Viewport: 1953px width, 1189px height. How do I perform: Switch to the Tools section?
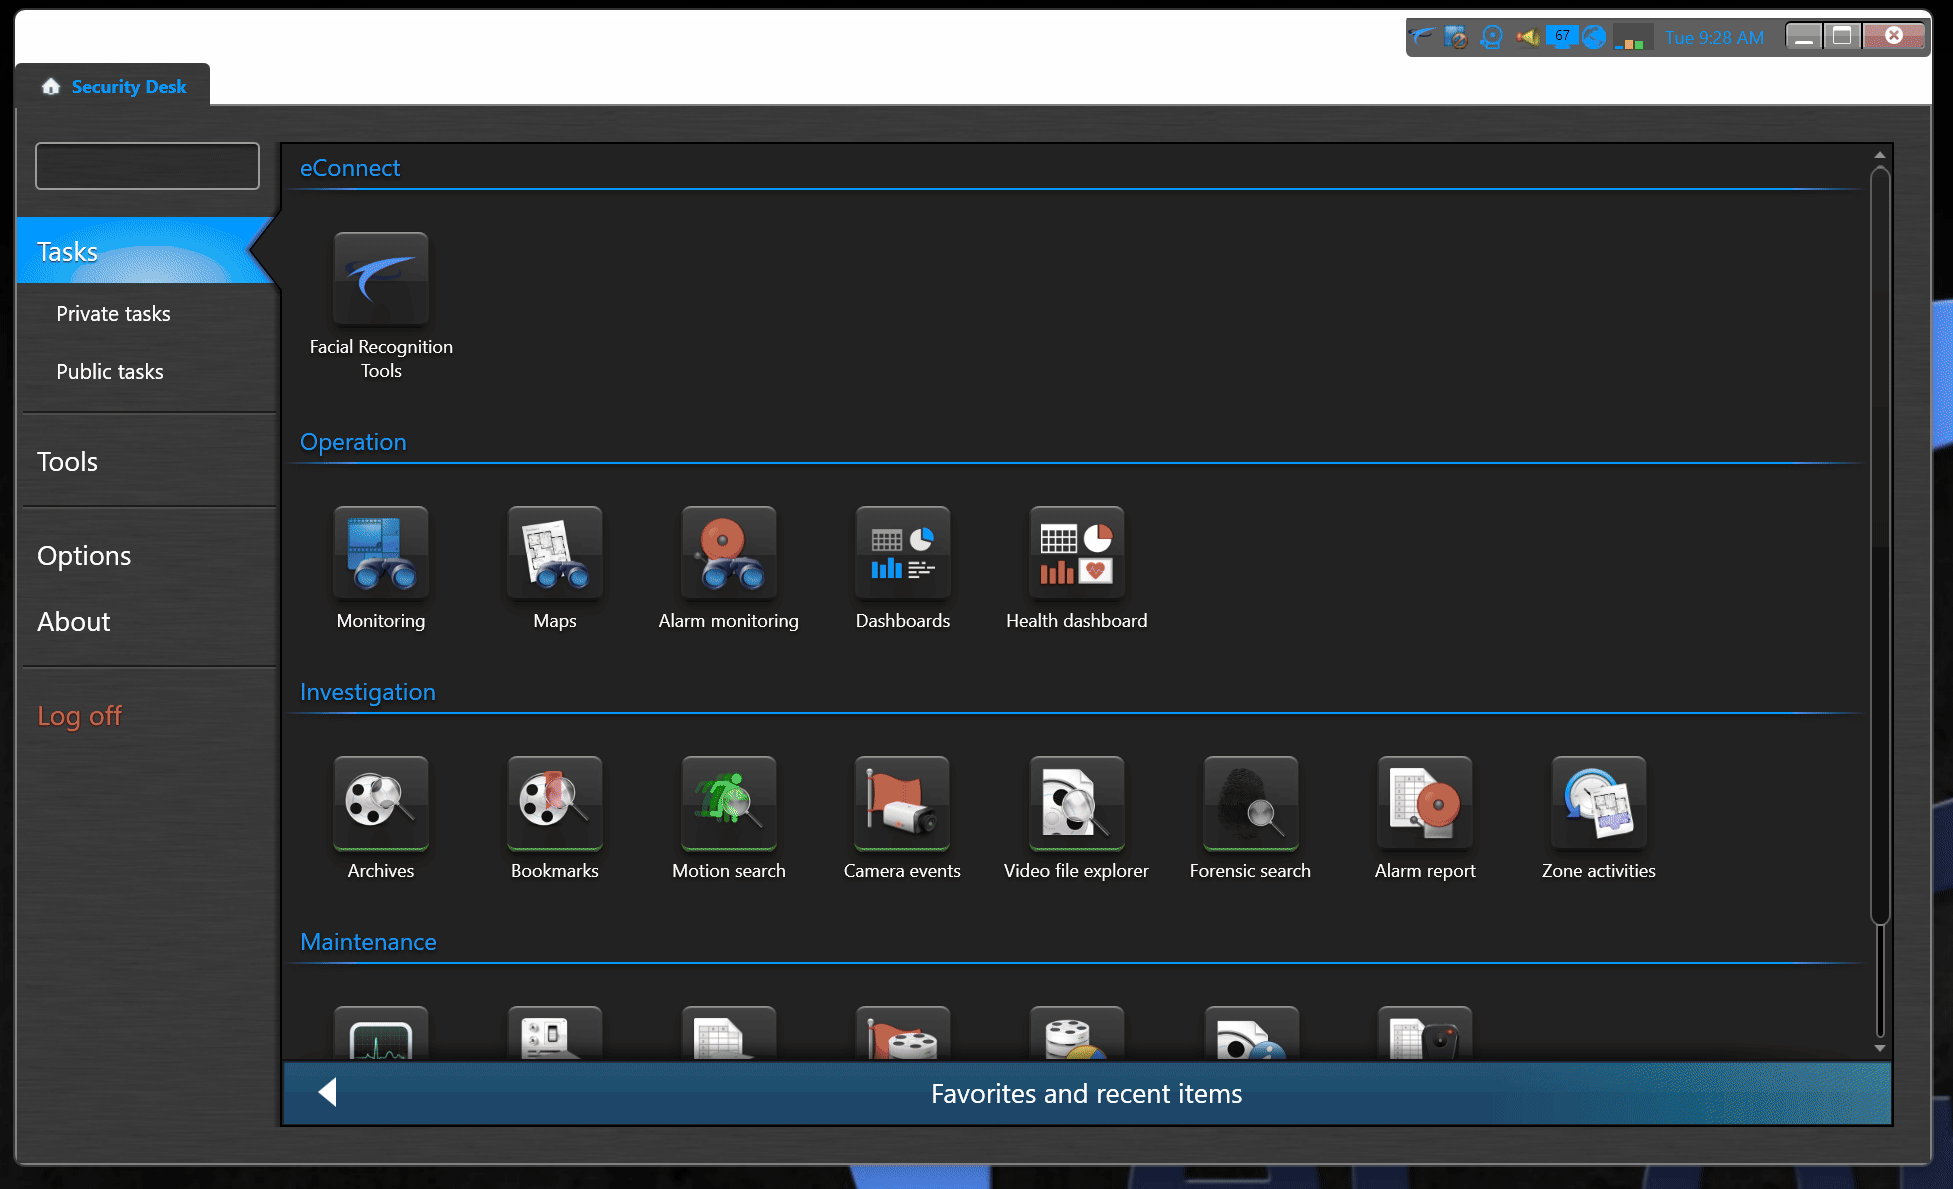pyautogui.click(x=67, y=462)
